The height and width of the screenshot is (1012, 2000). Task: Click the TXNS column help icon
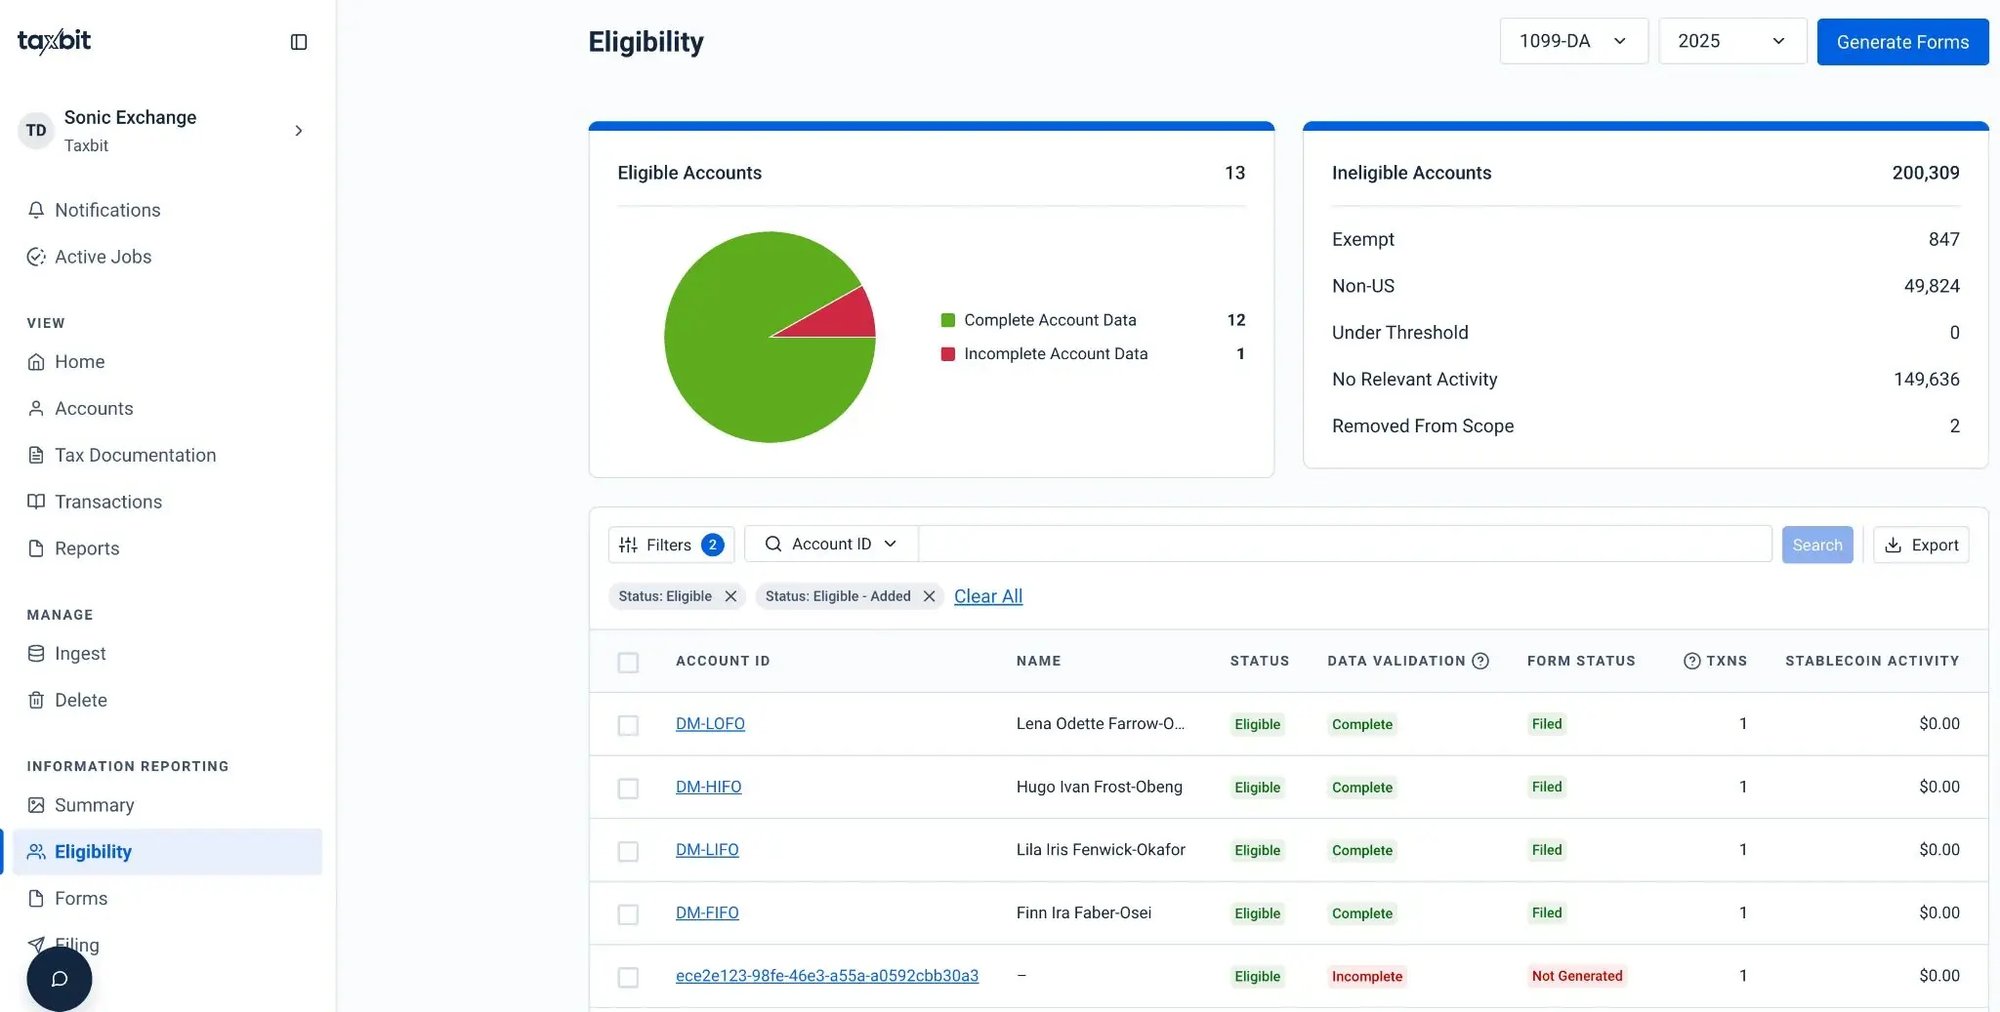pyautogui.click(x=1692, y=661)
